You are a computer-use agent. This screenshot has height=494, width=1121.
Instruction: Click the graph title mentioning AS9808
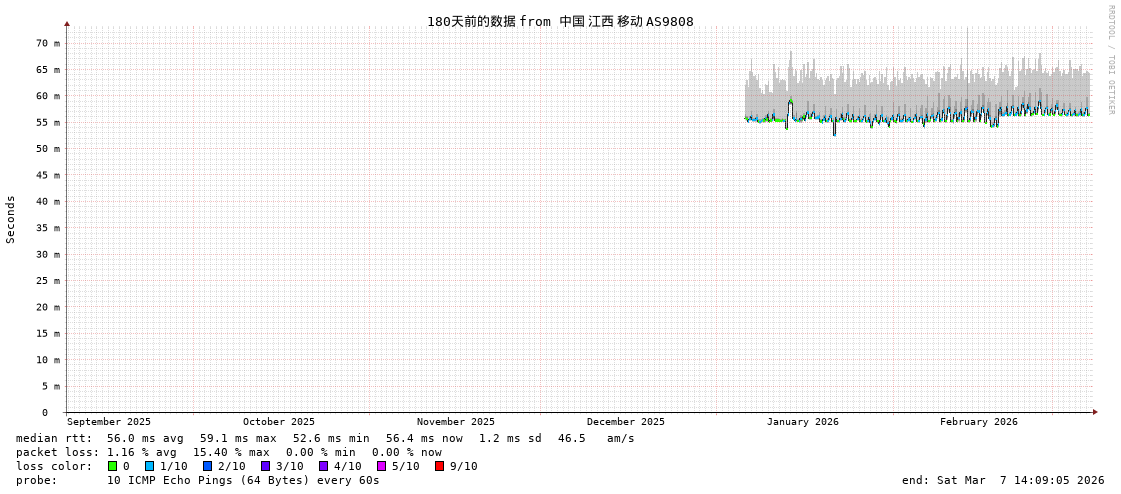click(x=560, y=21)
